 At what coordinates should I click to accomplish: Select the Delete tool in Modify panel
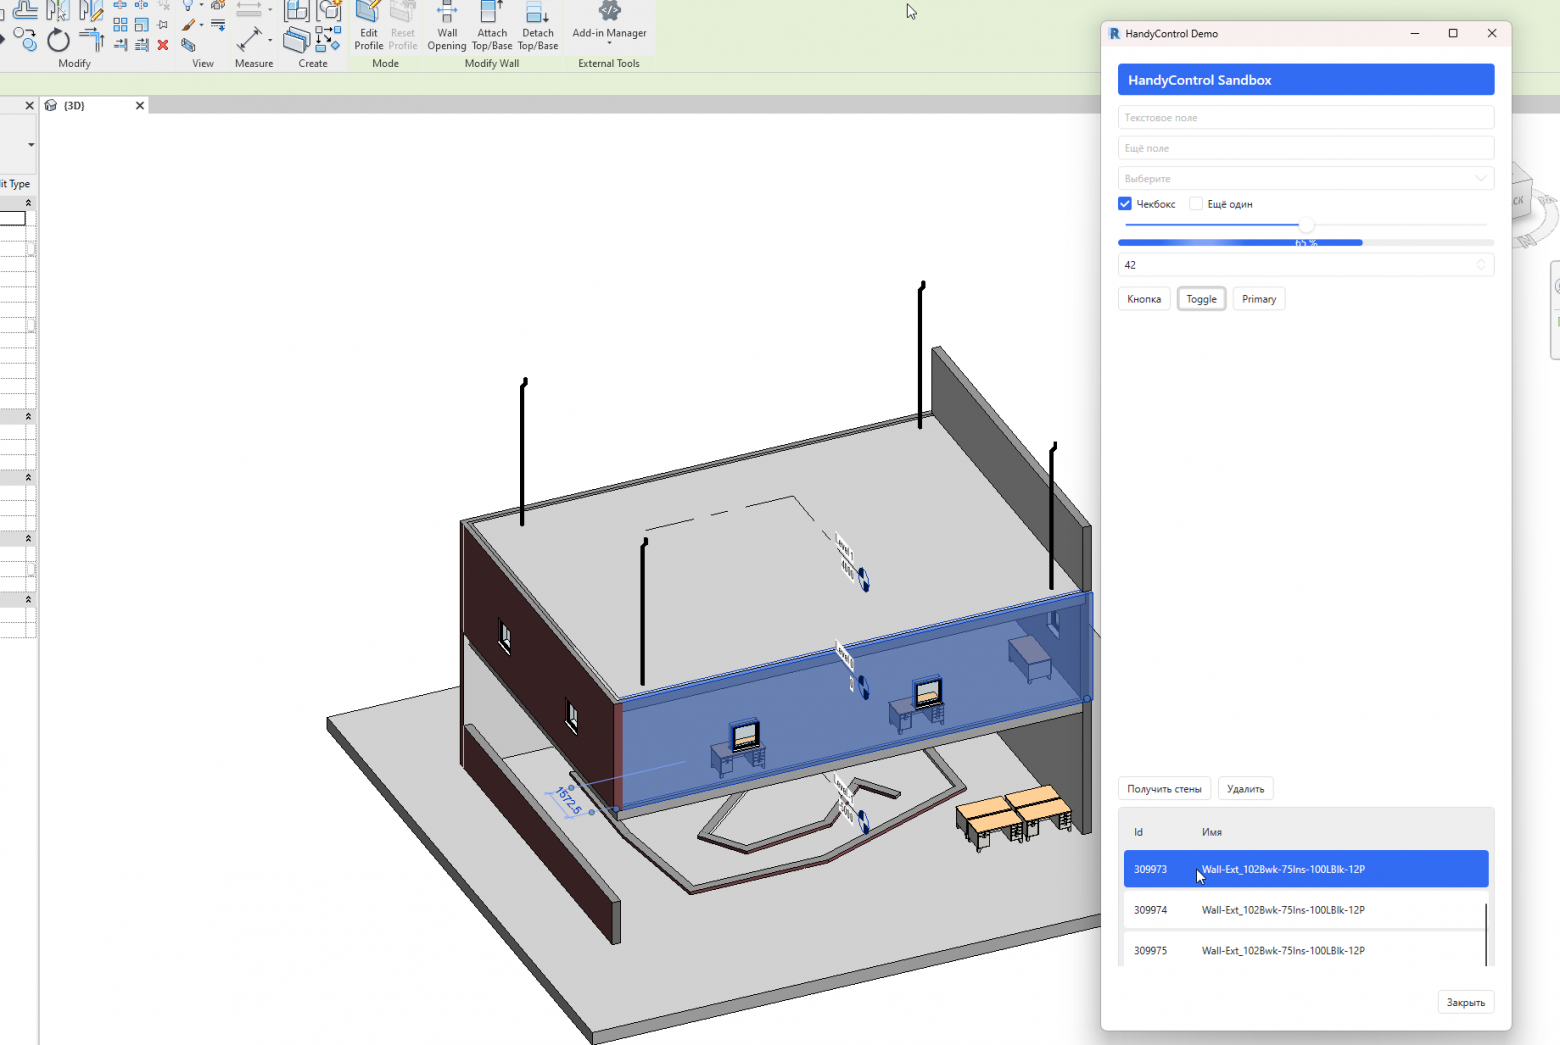click(x=163, y=45)
